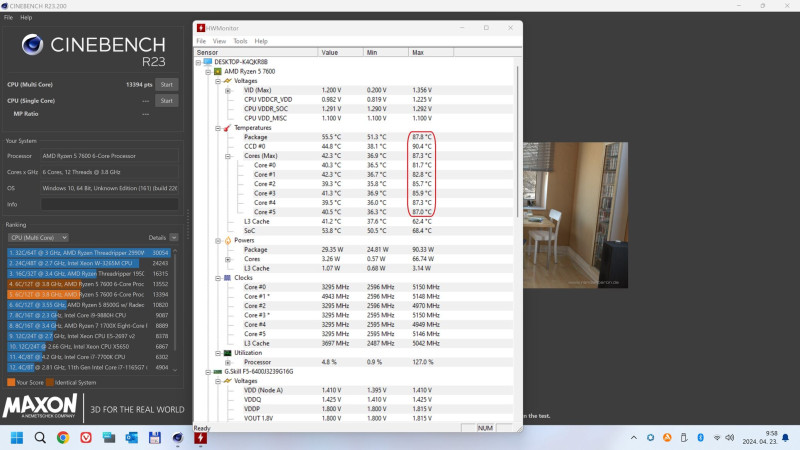Click the Utilization section icon
This screenshot has width=800, height=450.
(228, 353)
